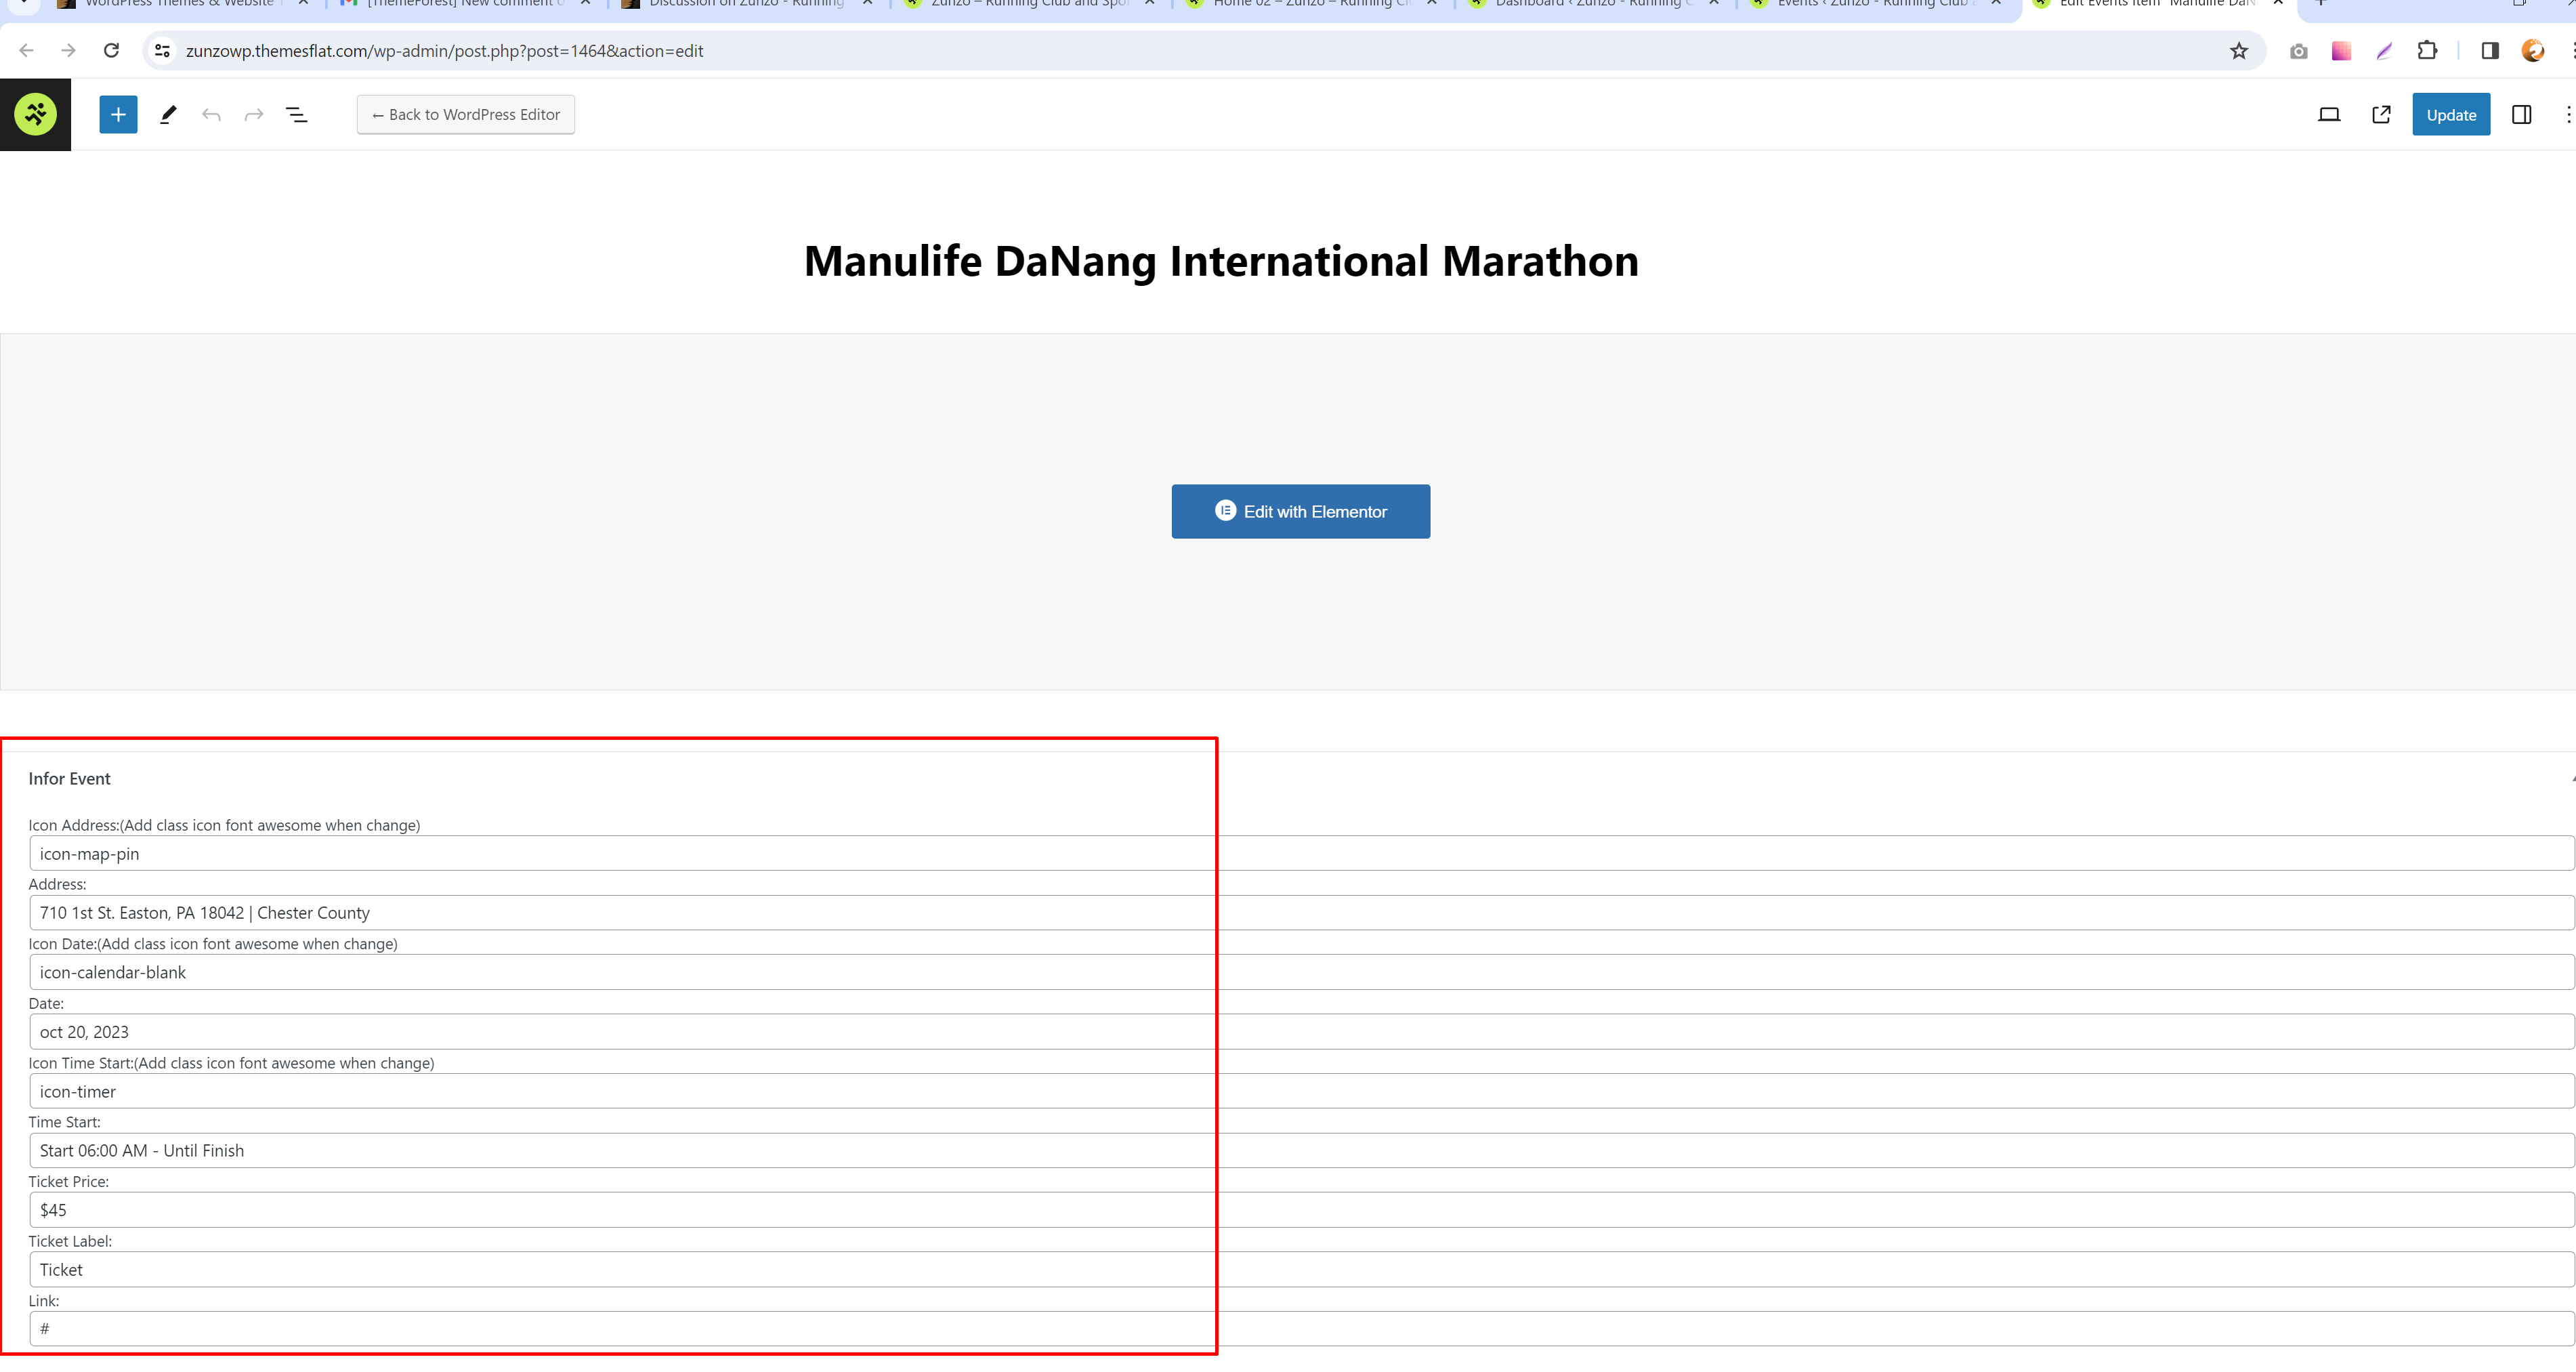This screenshot has height=1372, width=2576.
Task: Click the Date field oct 20, 2023
Action: (1301, 1031)
